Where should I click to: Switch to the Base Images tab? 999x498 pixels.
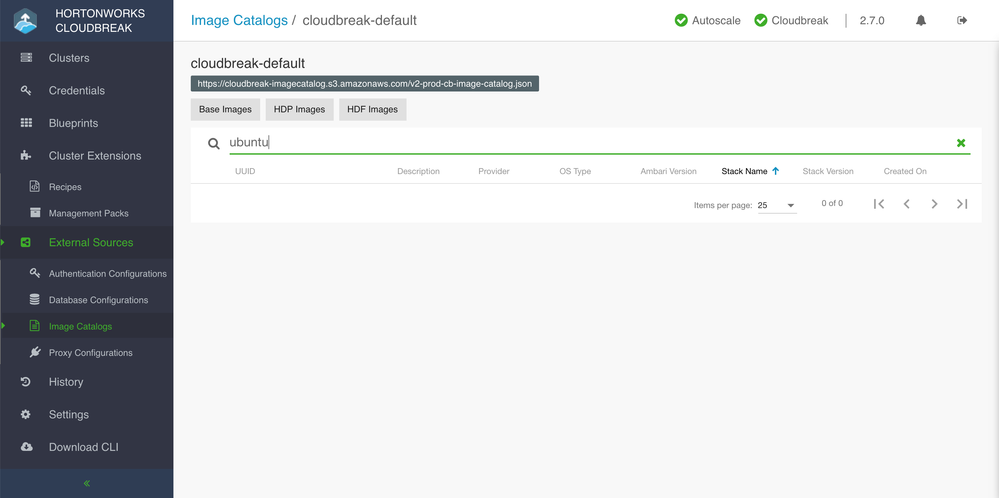(226, 110)
